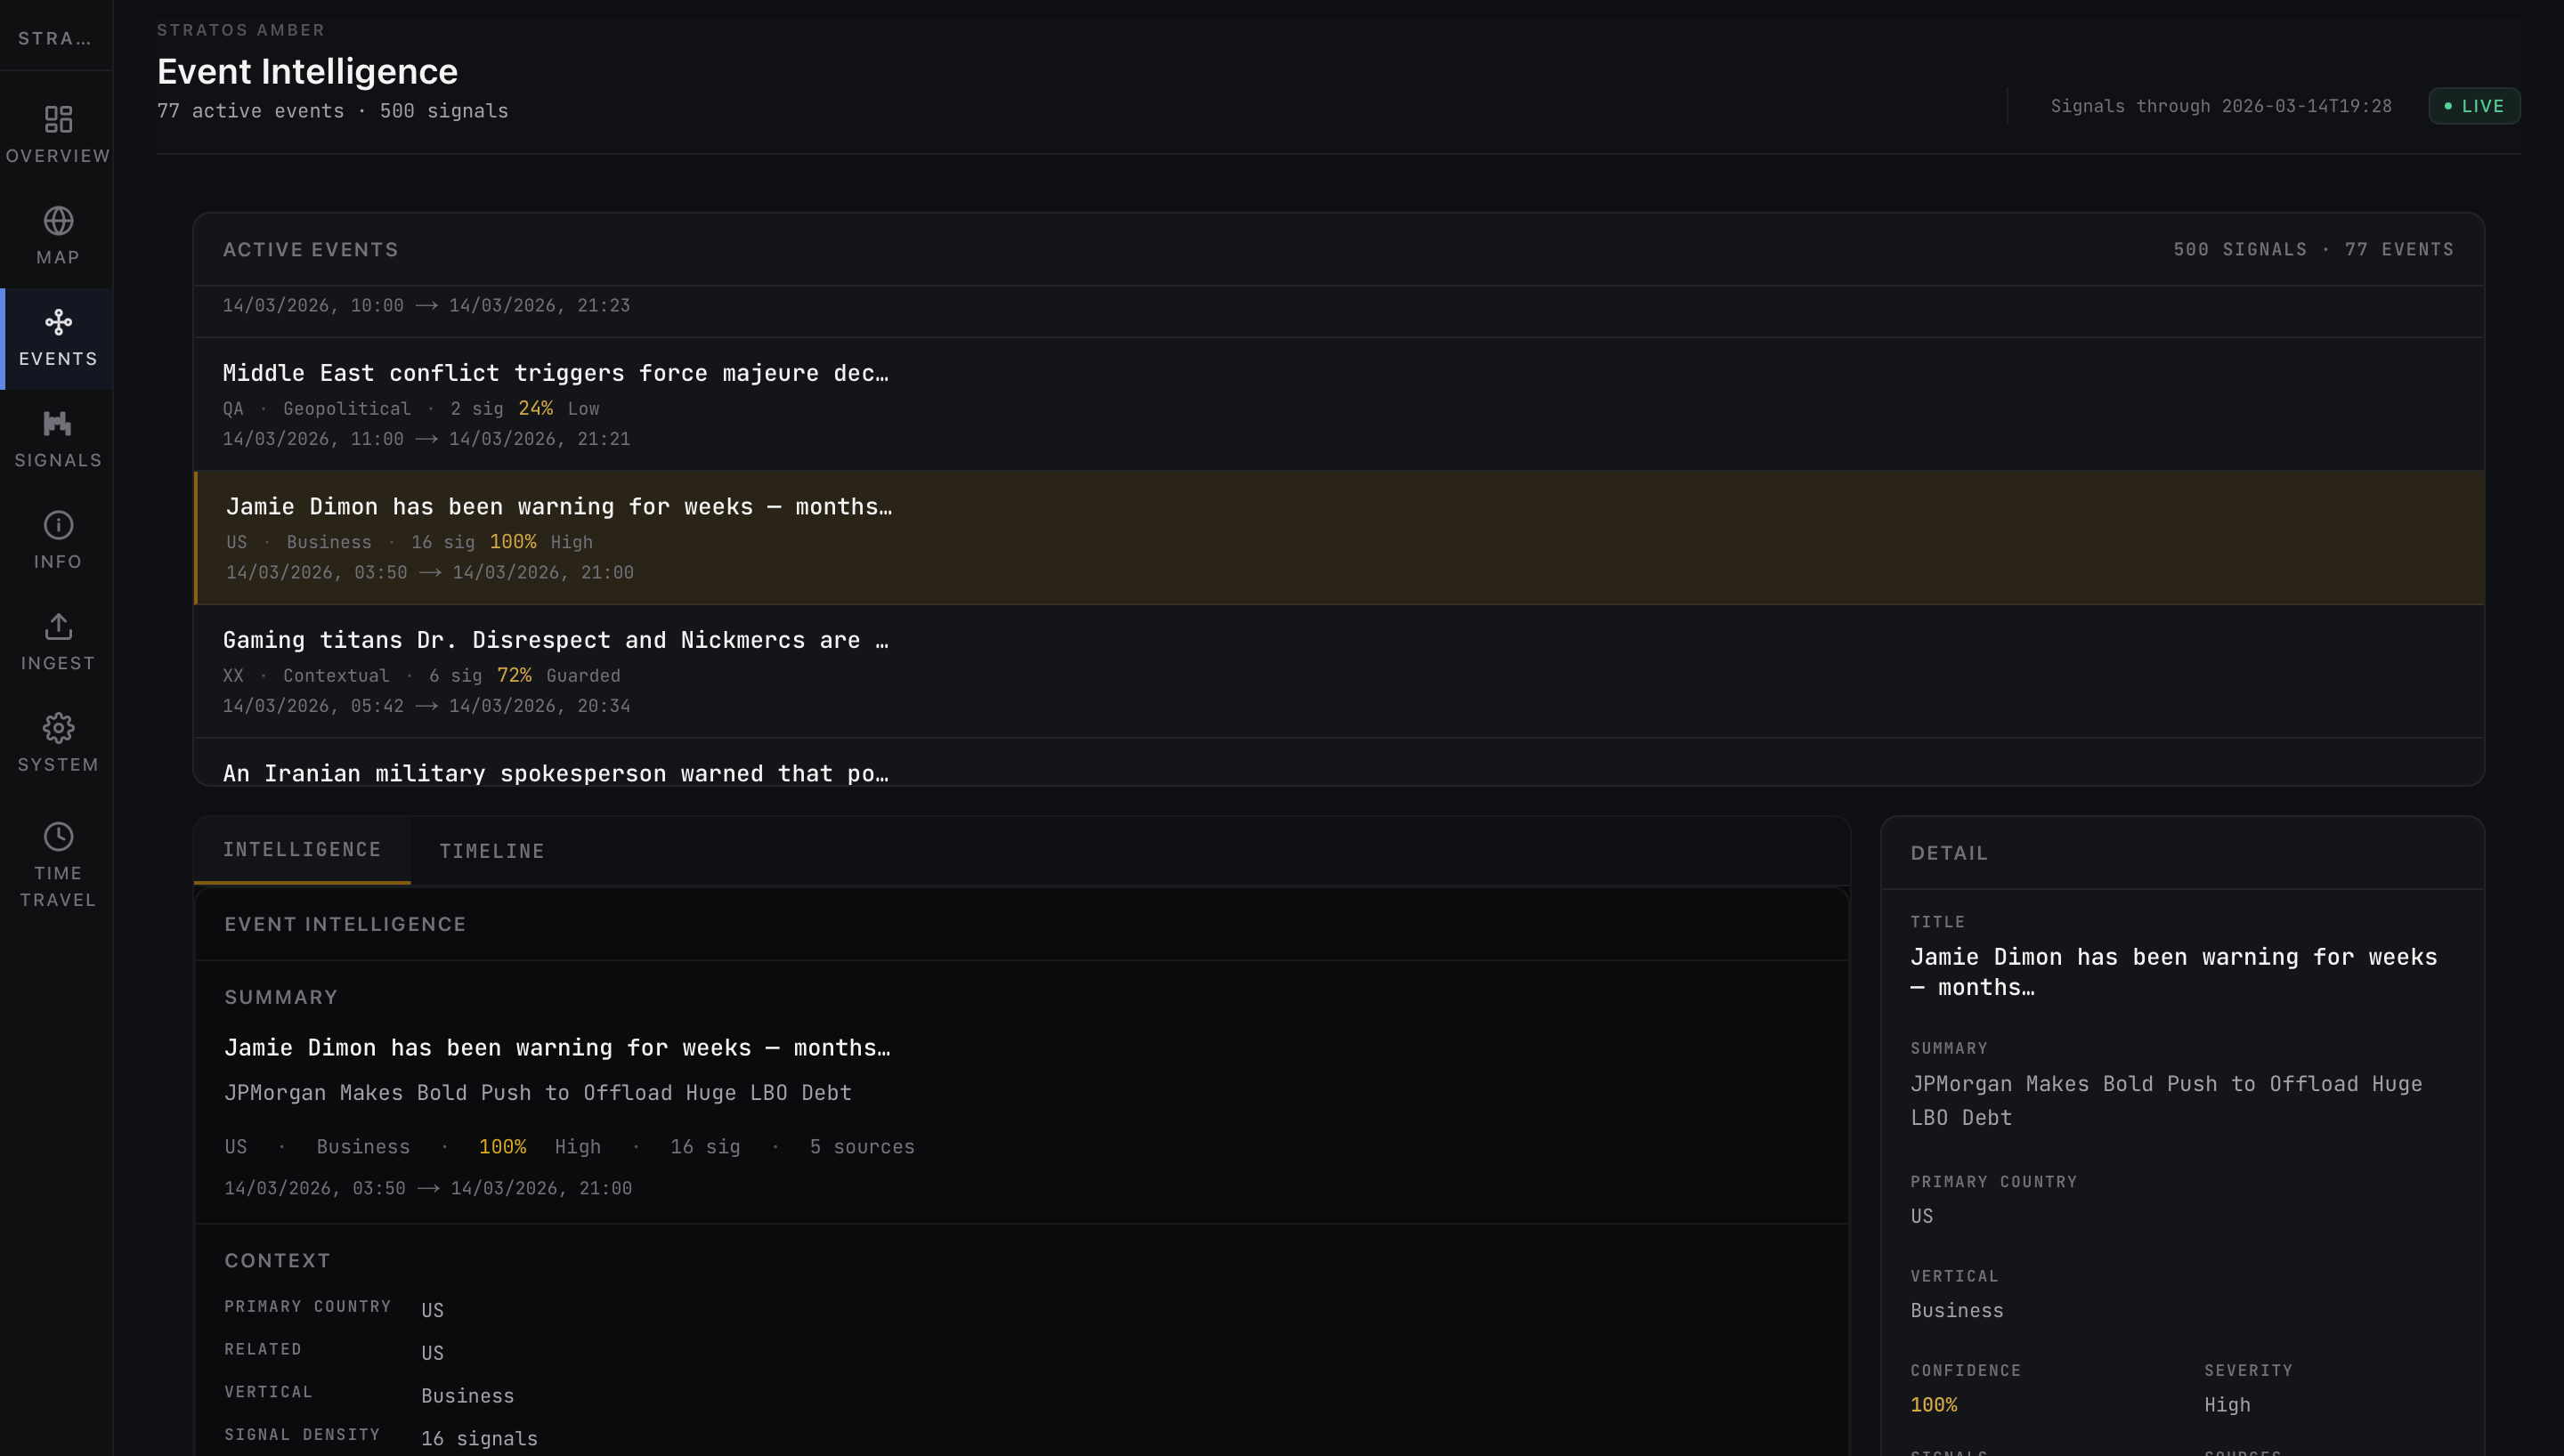Click the Time Travel clock icon
Viewport: 2564px width, 1456px height.
58,836
